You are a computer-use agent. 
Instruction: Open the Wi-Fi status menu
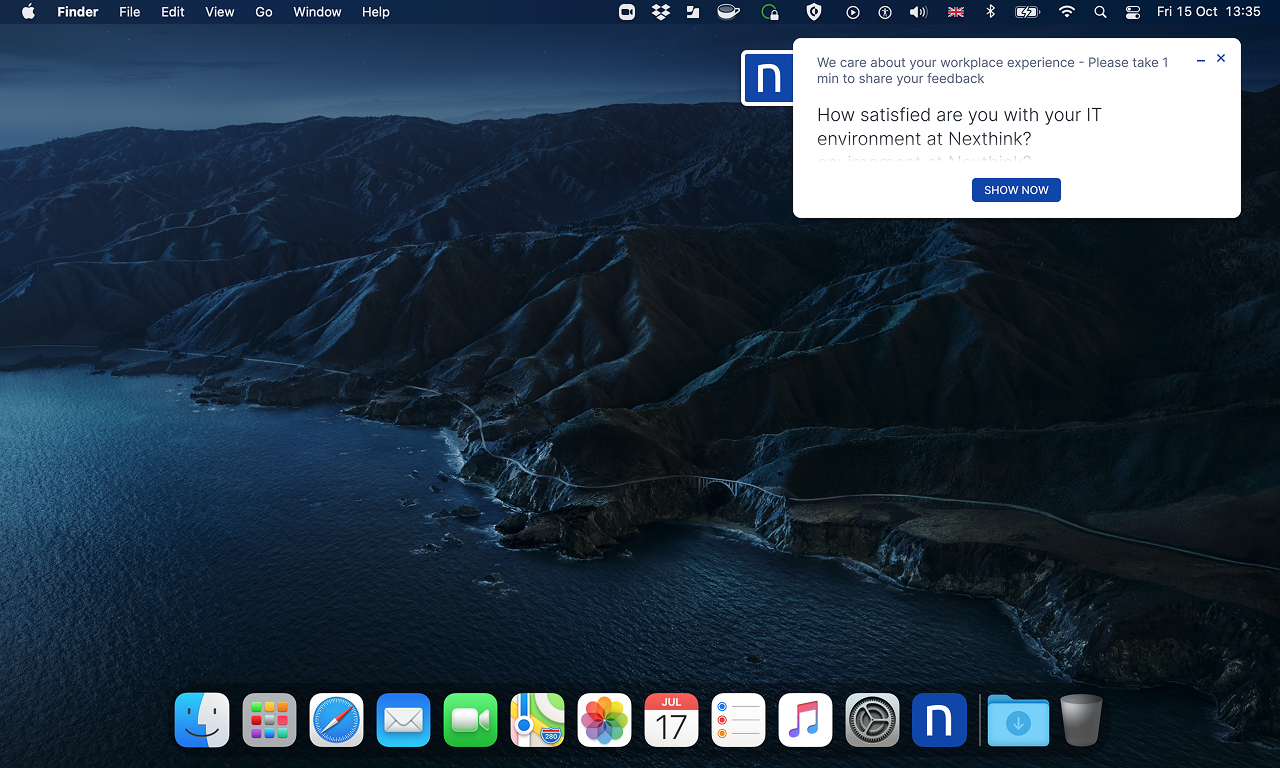point(1066,12)
